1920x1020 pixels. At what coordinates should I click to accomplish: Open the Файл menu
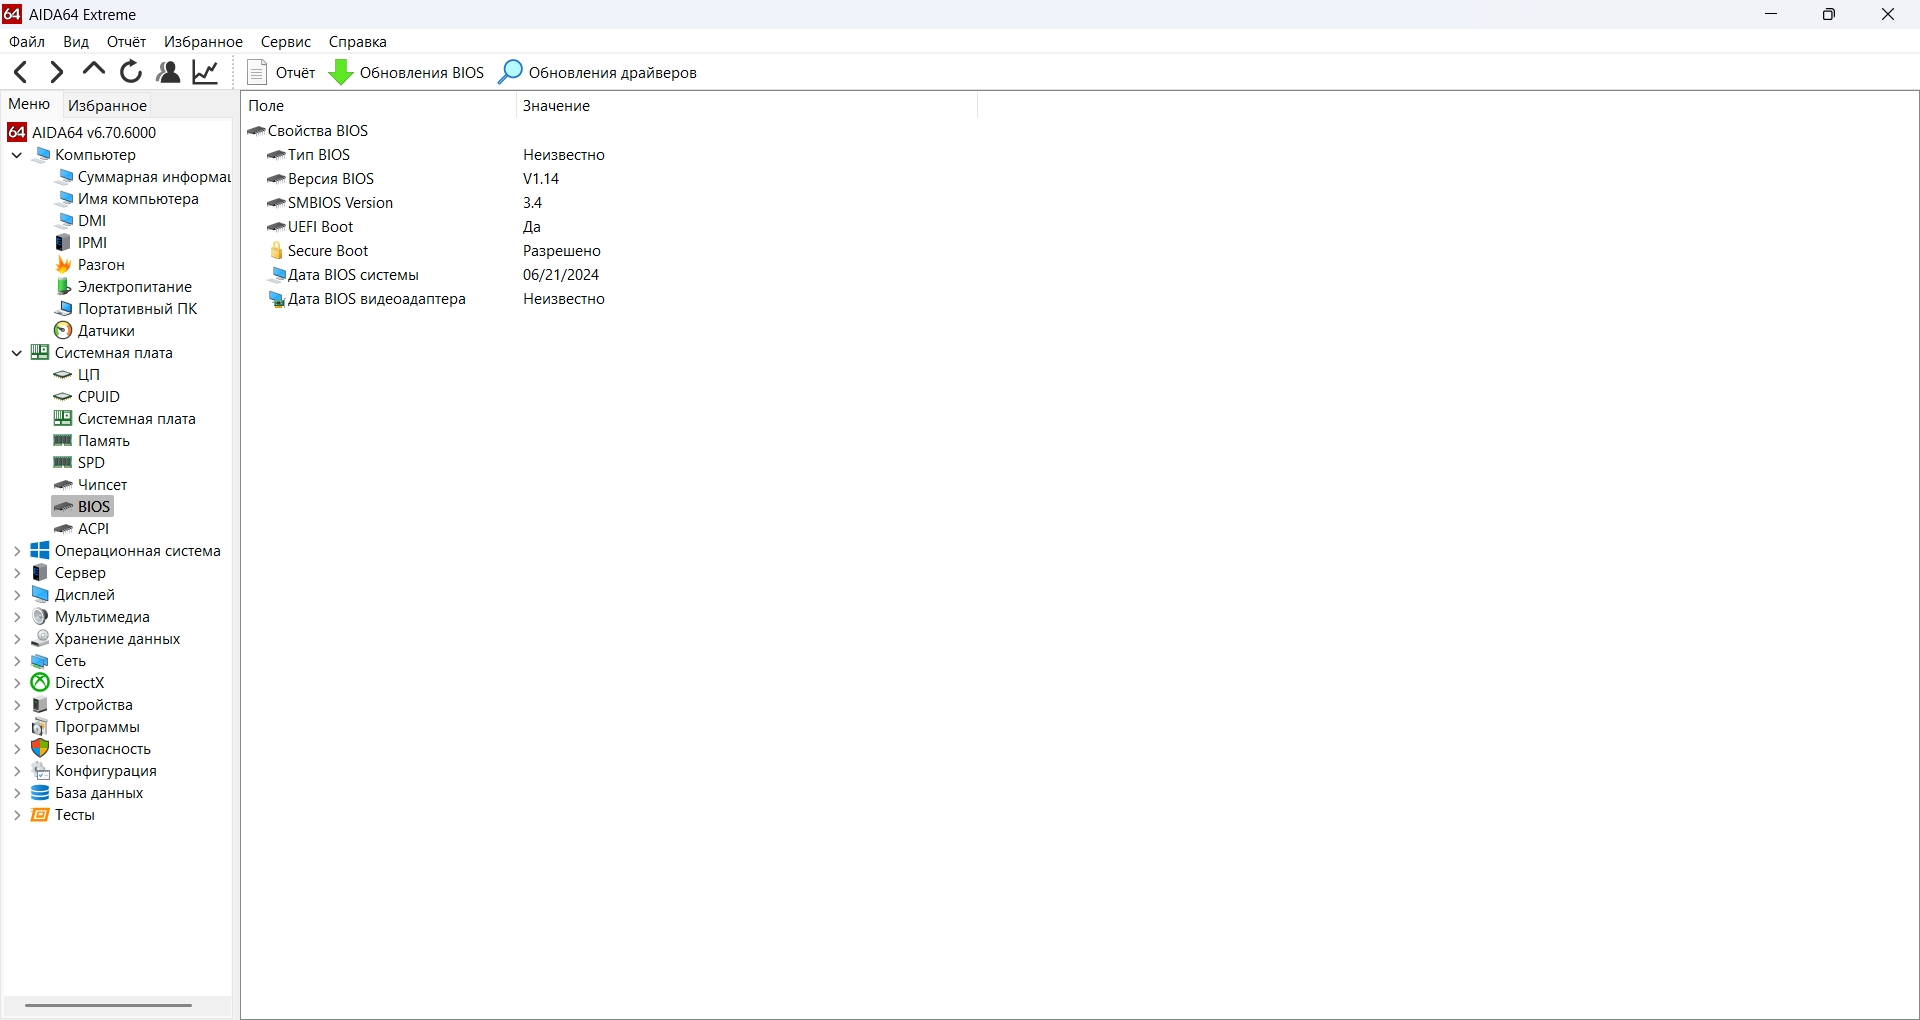click(x=27, y=42)
